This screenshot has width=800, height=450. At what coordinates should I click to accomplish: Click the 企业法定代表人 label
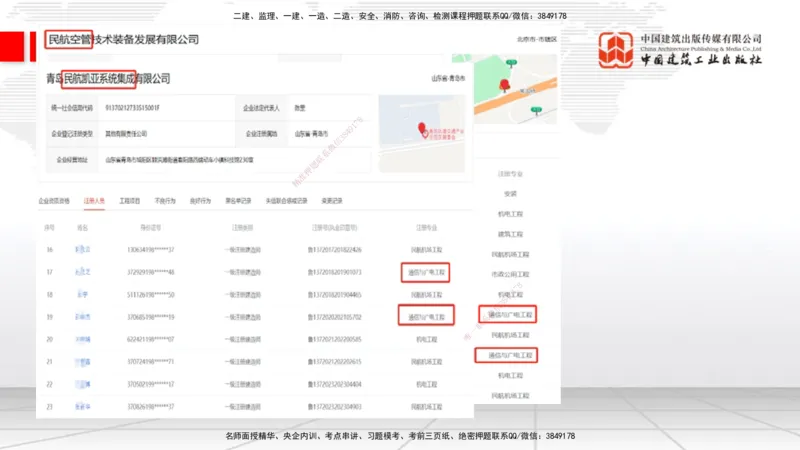[261, 108]
